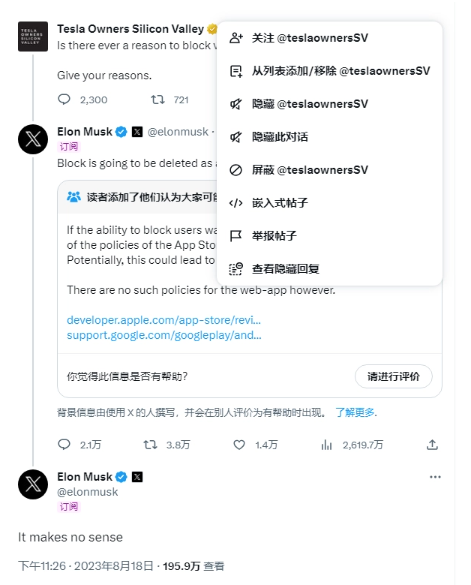Open developer.apple.com app-store link
The width and height of the screenshot is (471, 585).
coord(163,320)
